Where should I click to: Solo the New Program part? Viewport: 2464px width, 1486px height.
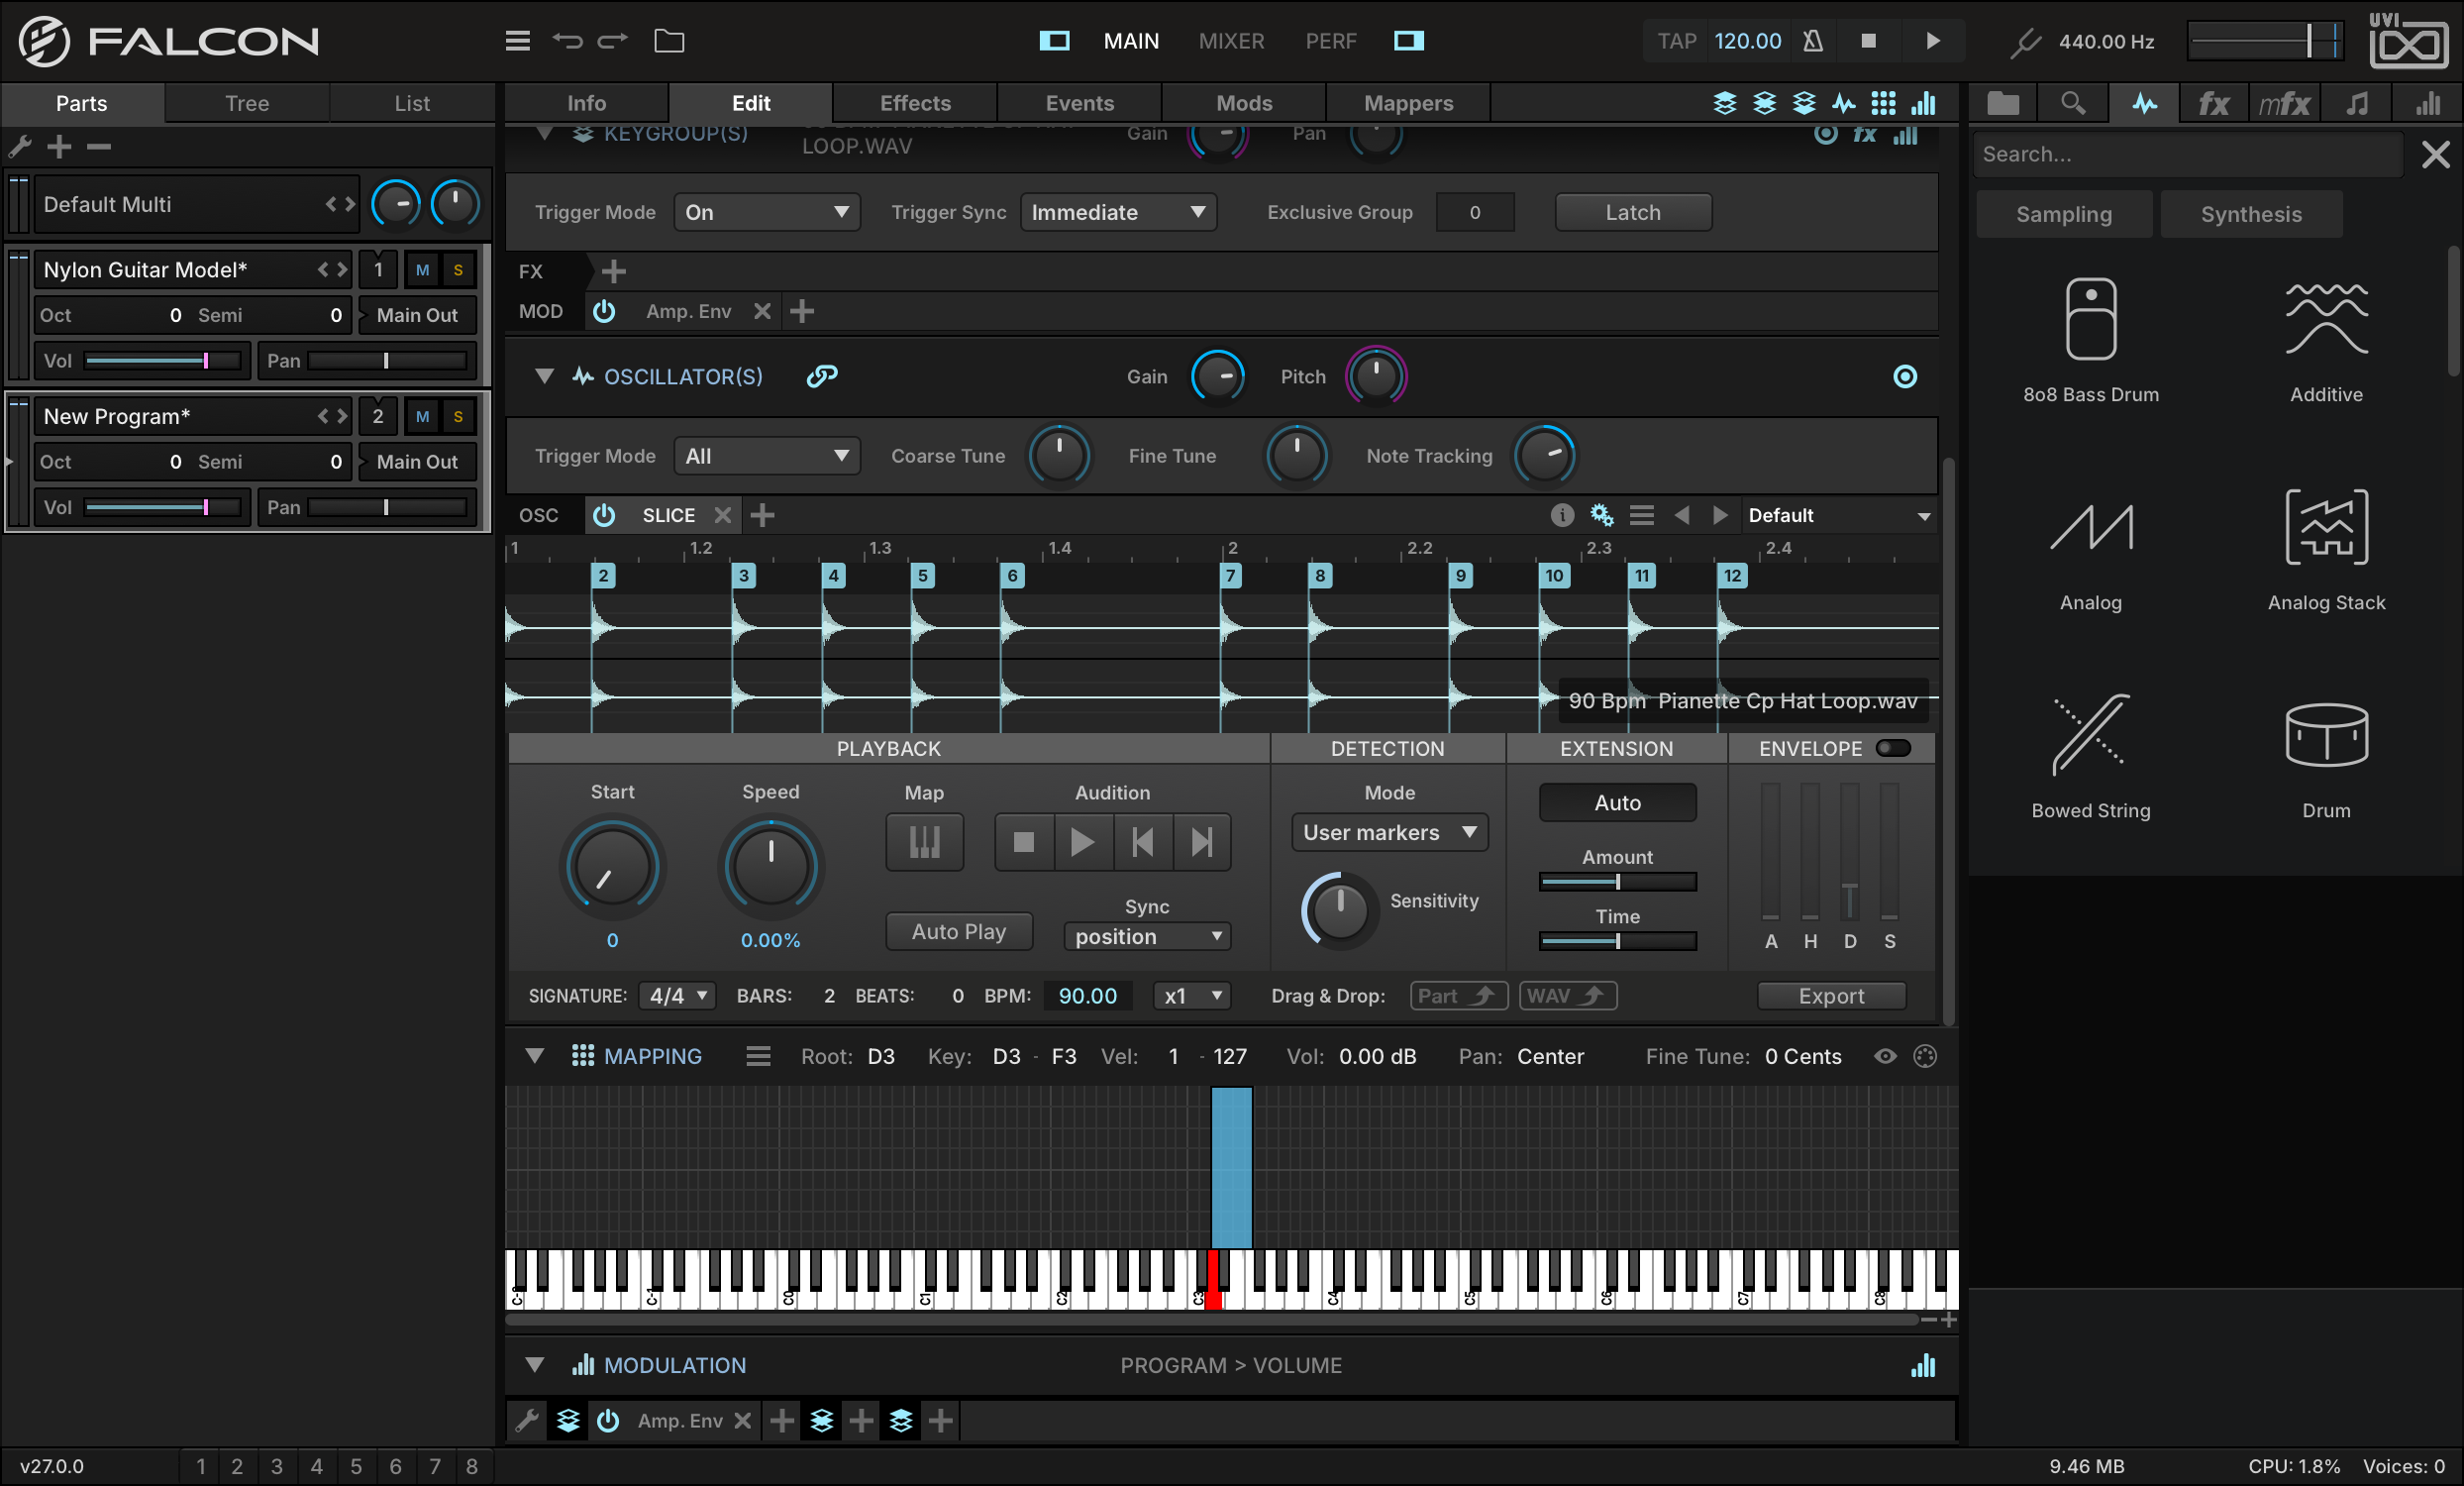(x=458, y=417)
